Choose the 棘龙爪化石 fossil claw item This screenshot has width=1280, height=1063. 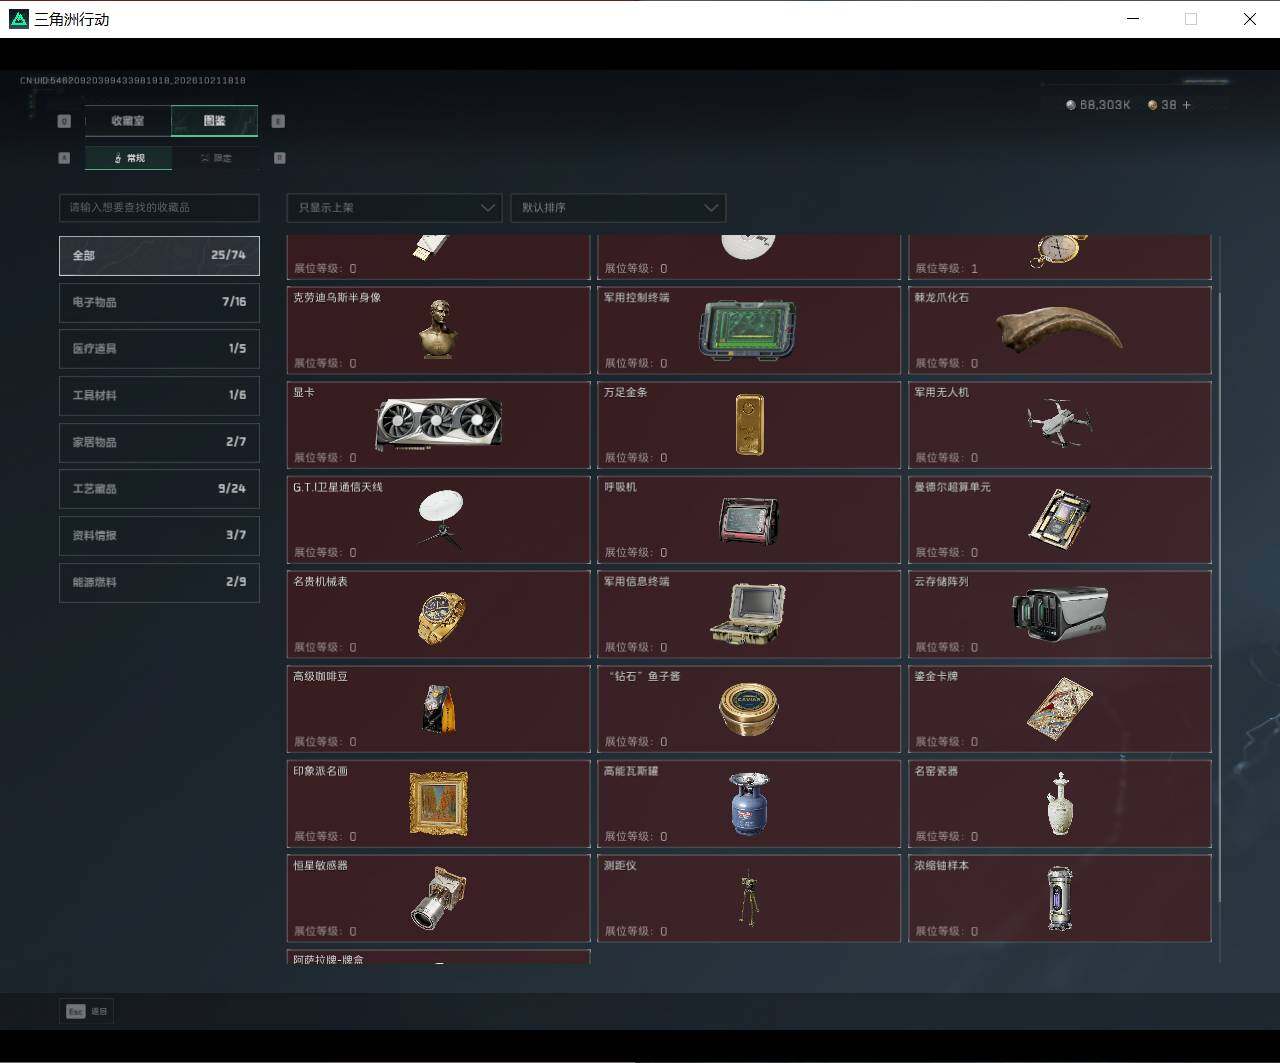click(x=1060, y=330)
